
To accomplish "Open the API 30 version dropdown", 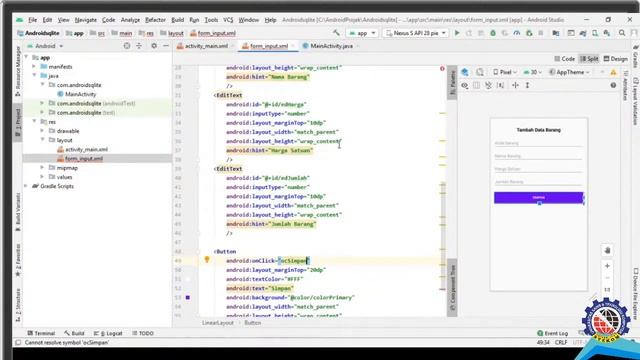I will point(532,72).
